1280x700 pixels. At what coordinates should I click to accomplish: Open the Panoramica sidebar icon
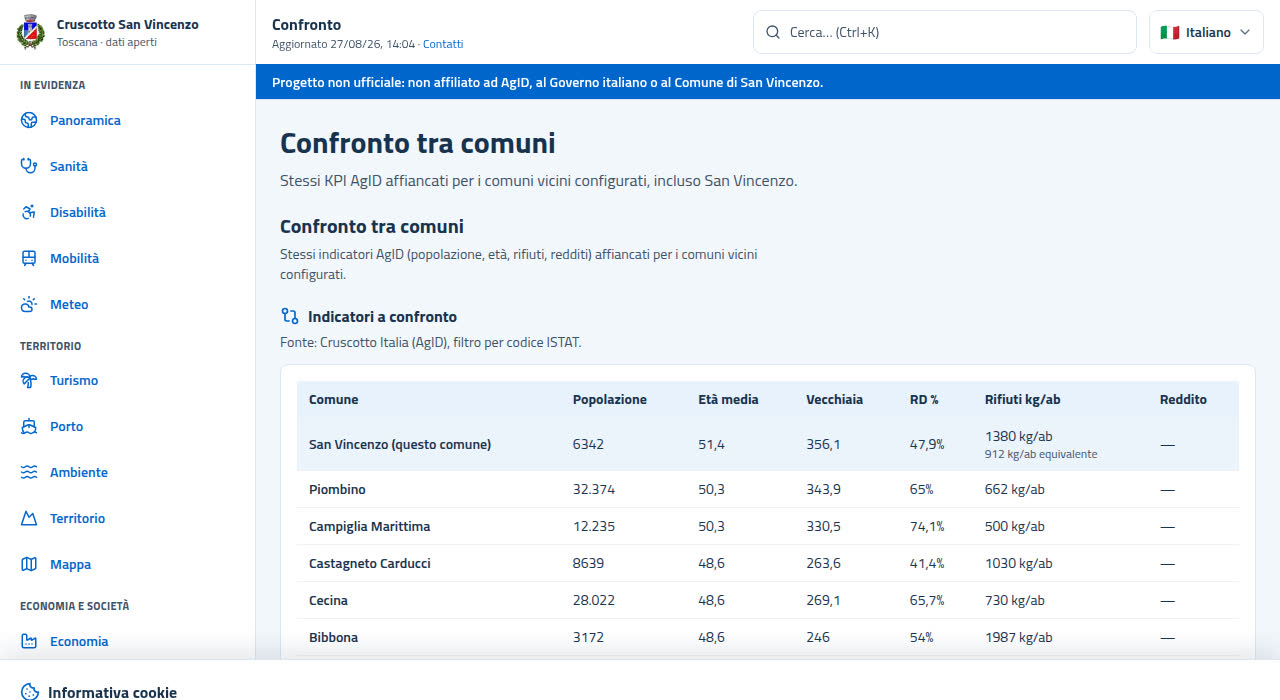(29, 121)
